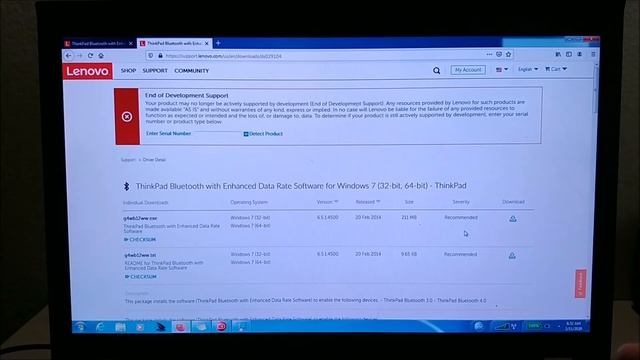Open the country flag dropdown
640x360 pixels.
(x=502, y=70)
